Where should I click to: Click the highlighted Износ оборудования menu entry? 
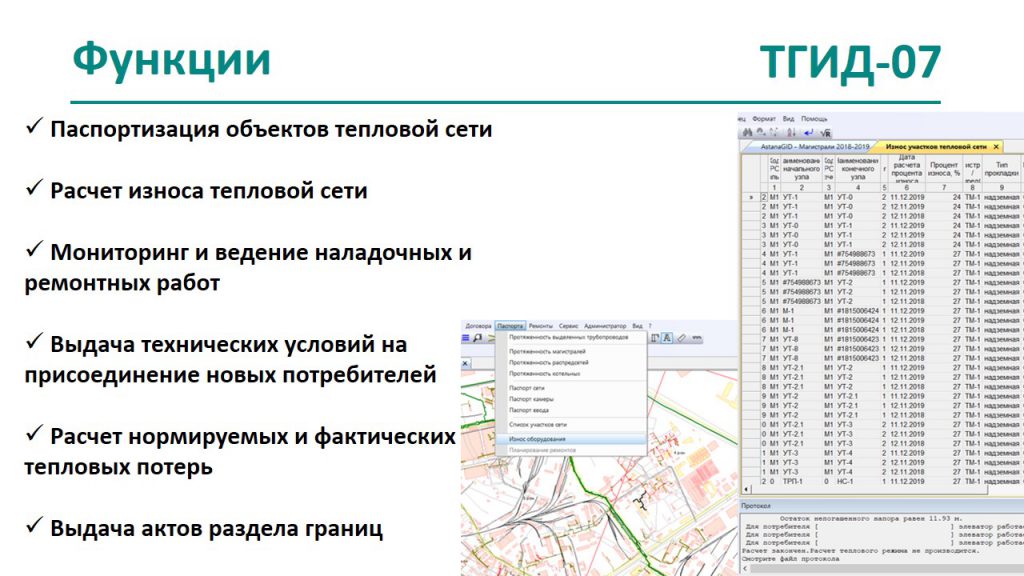tap(571, 439)
